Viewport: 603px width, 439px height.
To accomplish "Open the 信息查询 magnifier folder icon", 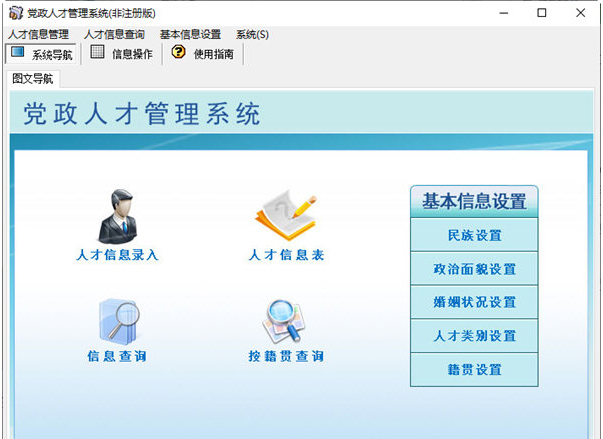I will tap(119, 322).
